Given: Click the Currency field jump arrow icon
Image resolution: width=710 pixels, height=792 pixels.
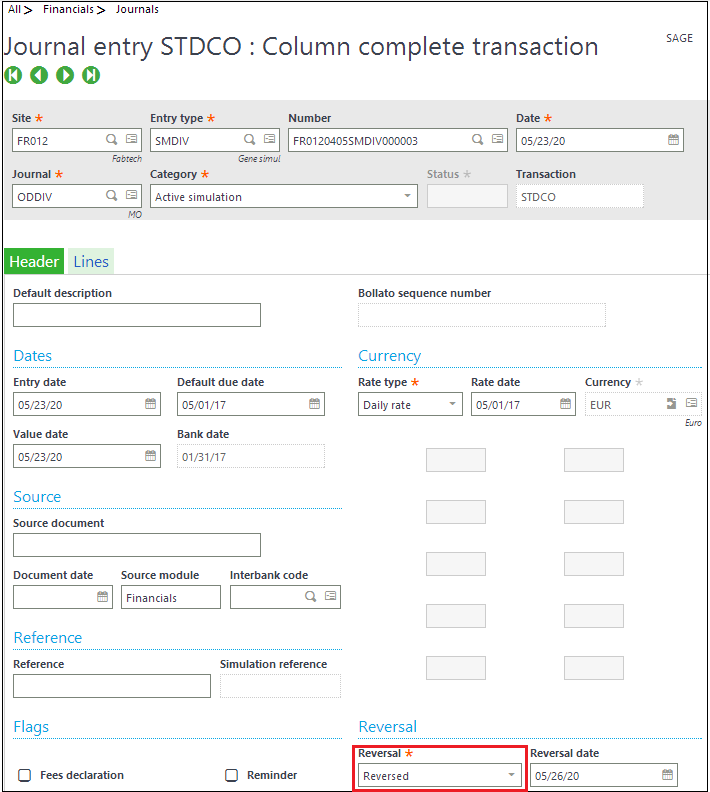Looking at the screenshot, I should (x=671, y=404).
